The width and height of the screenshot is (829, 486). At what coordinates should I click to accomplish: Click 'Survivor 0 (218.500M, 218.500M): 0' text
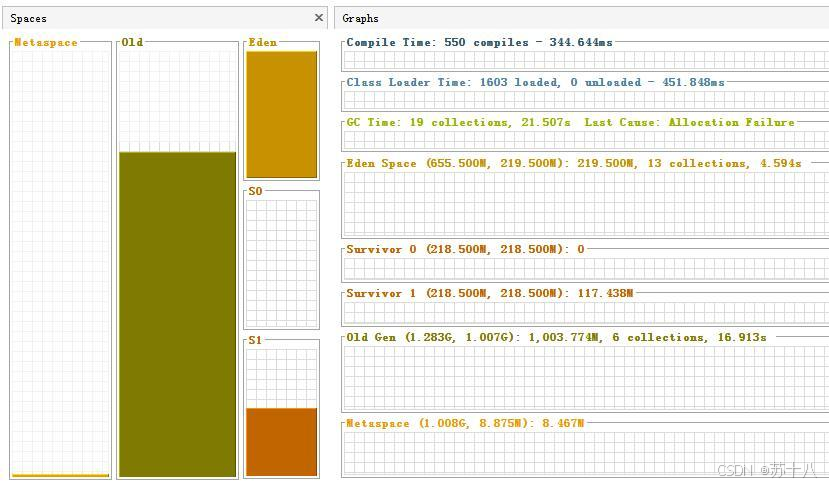click(466, 249)
